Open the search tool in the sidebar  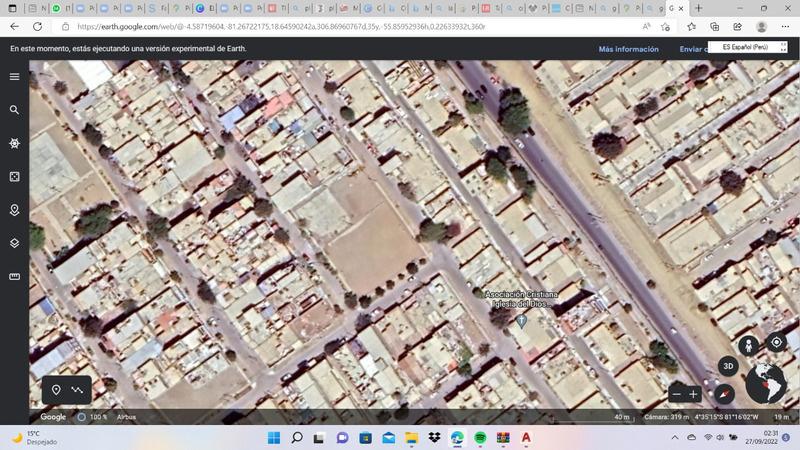click(x=14, y=110)
